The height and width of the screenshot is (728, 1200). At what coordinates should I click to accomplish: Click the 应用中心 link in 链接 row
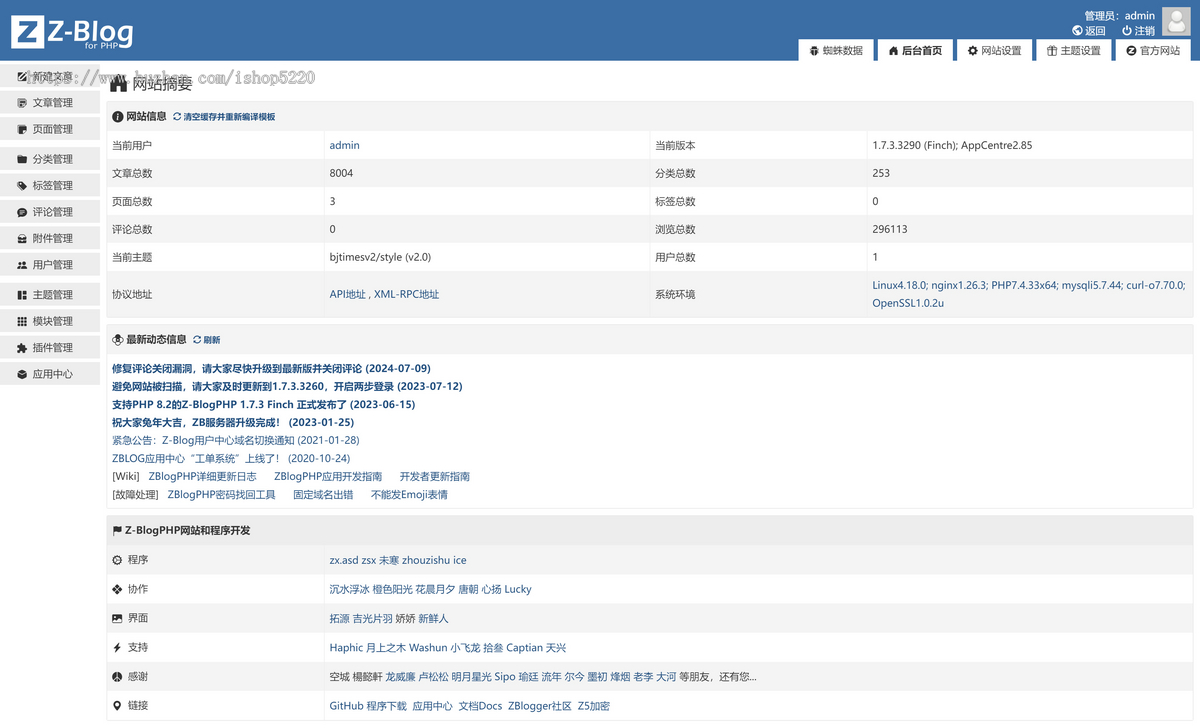433,705
